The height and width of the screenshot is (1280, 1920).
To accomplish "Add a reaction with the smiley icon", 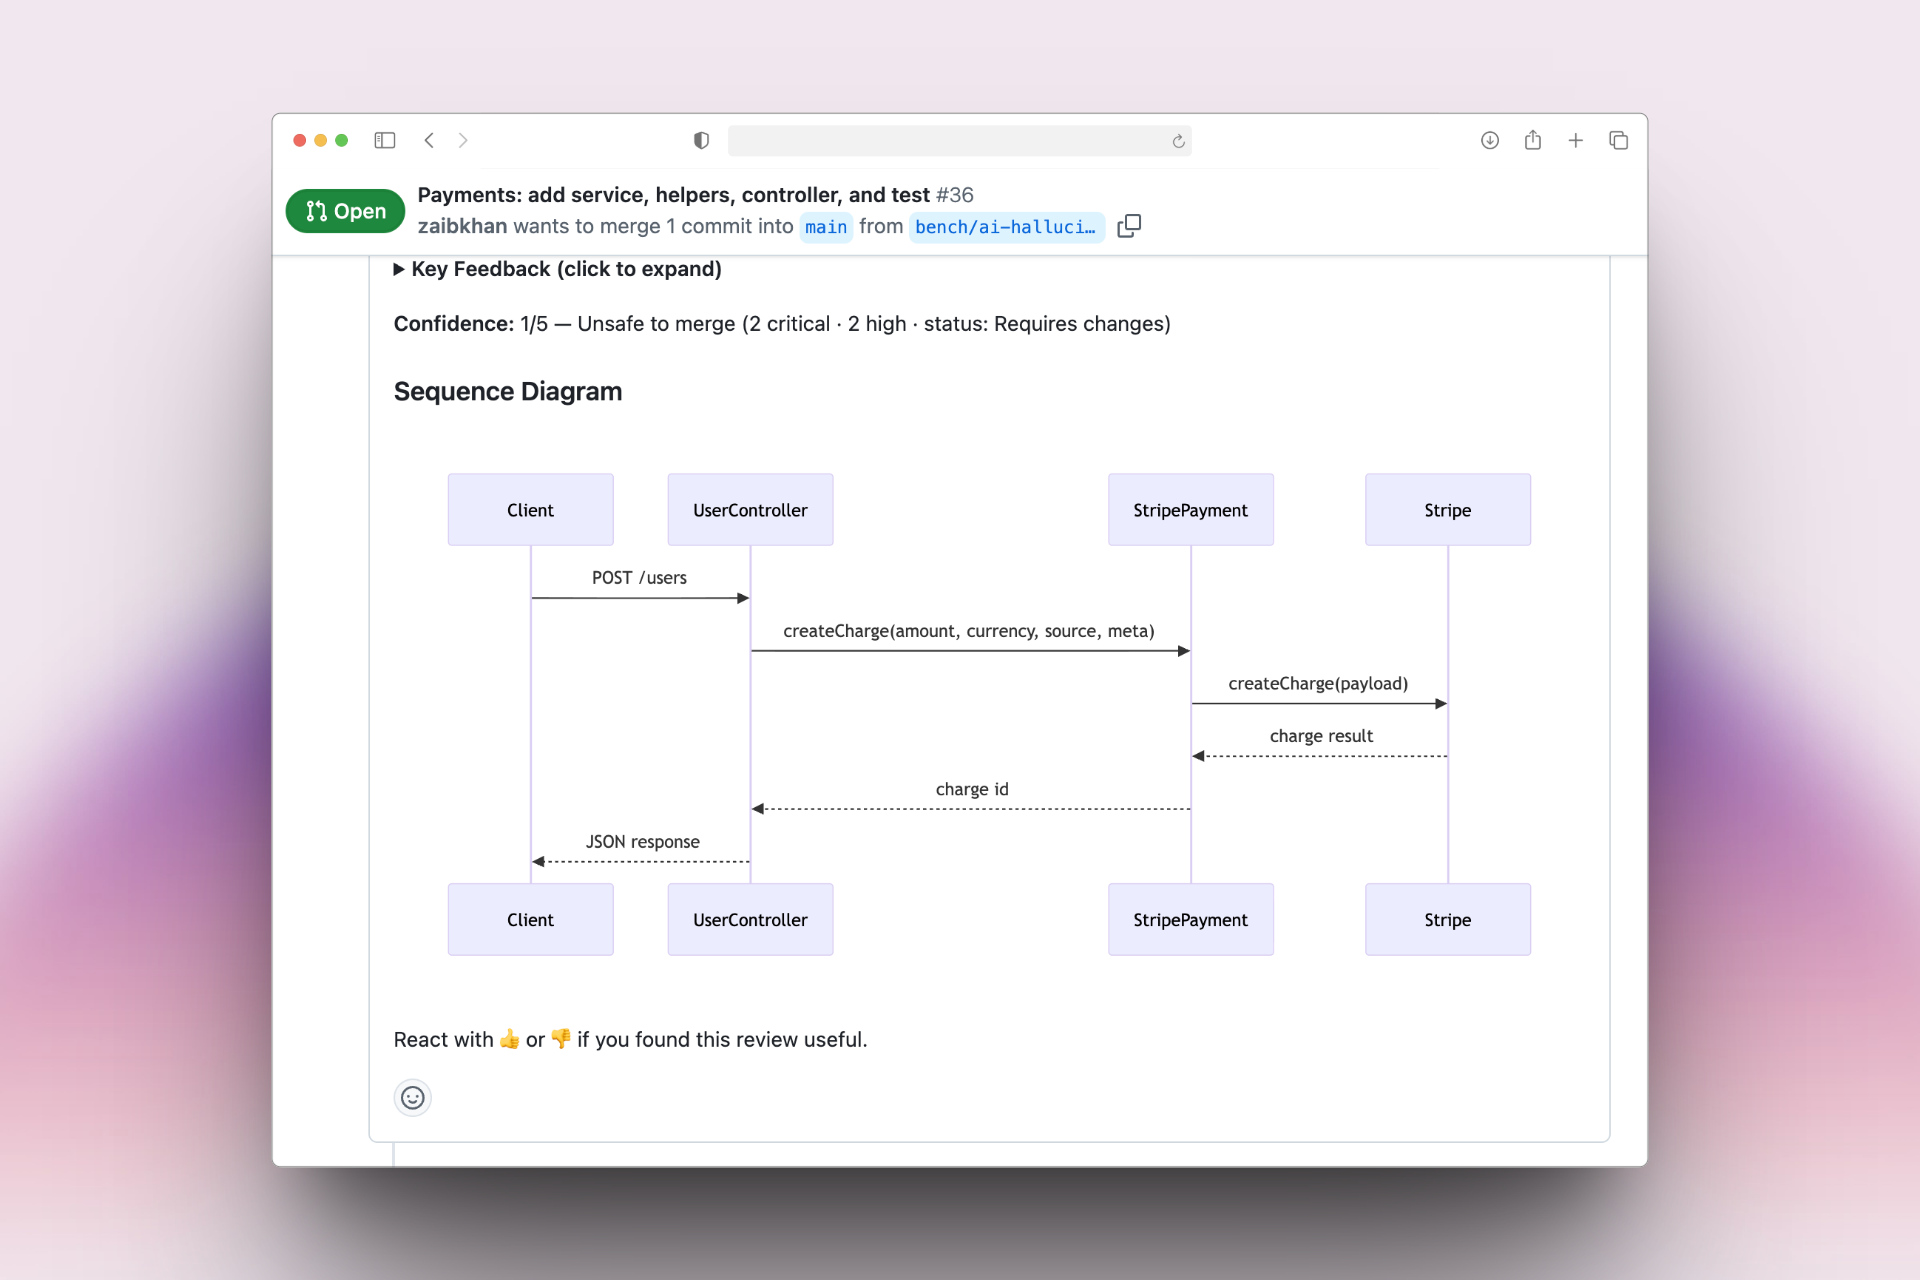I will 412,1097.
